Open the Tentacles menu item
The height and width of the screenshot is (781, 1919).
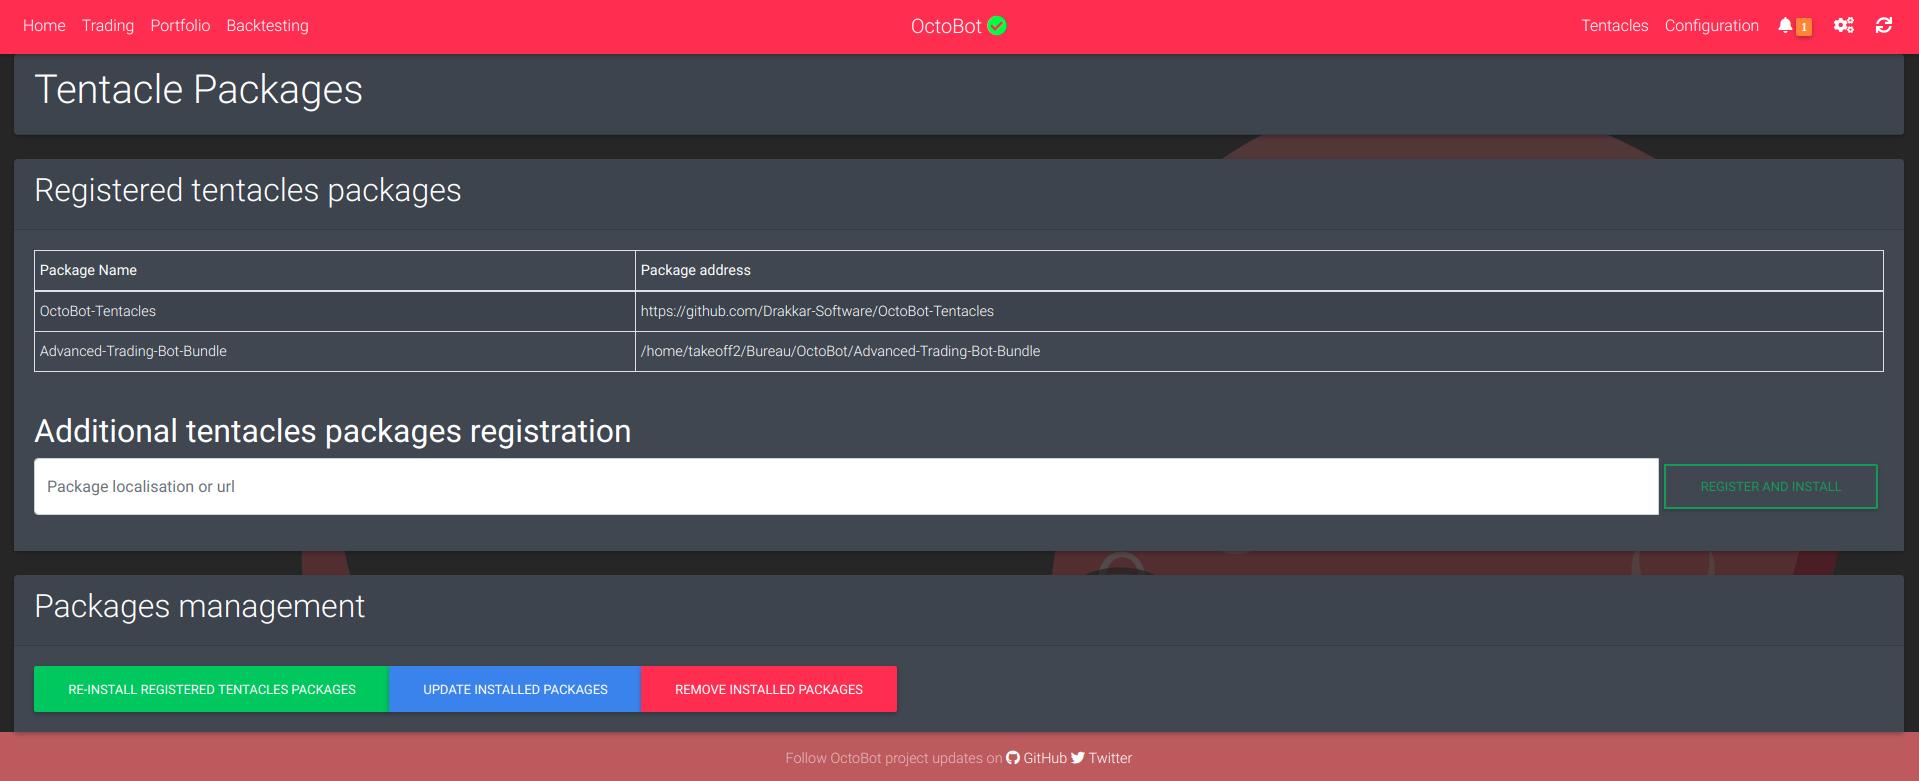[1614, 26]
